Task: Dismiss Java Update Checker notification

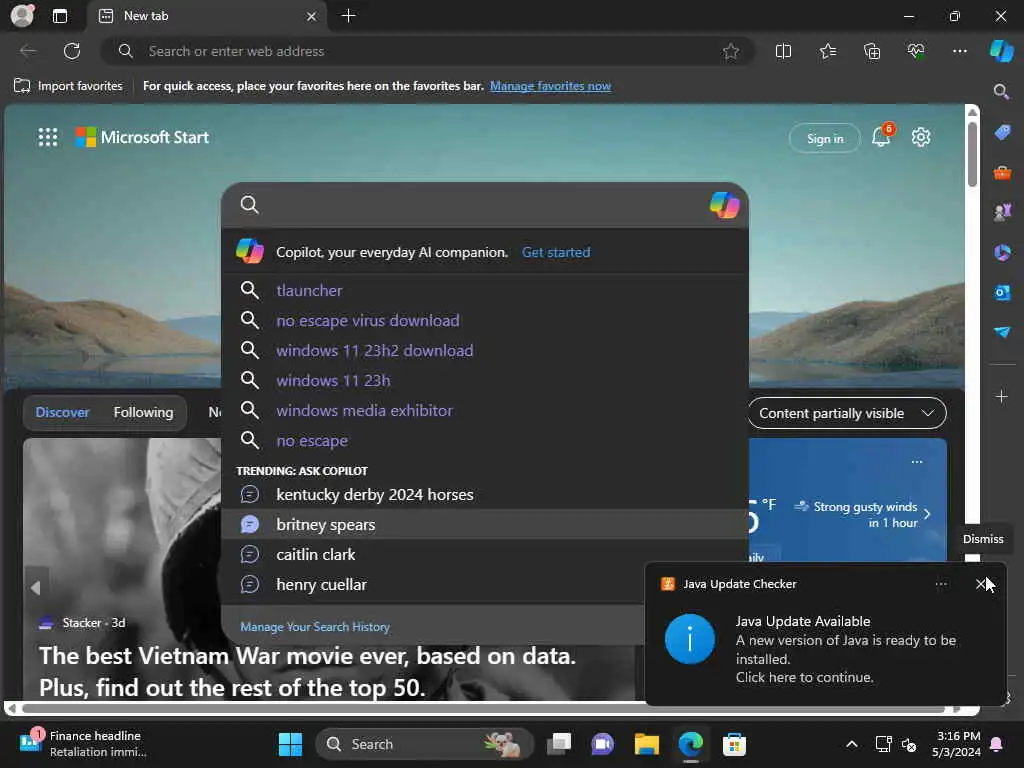Action: tap(980, 584)
